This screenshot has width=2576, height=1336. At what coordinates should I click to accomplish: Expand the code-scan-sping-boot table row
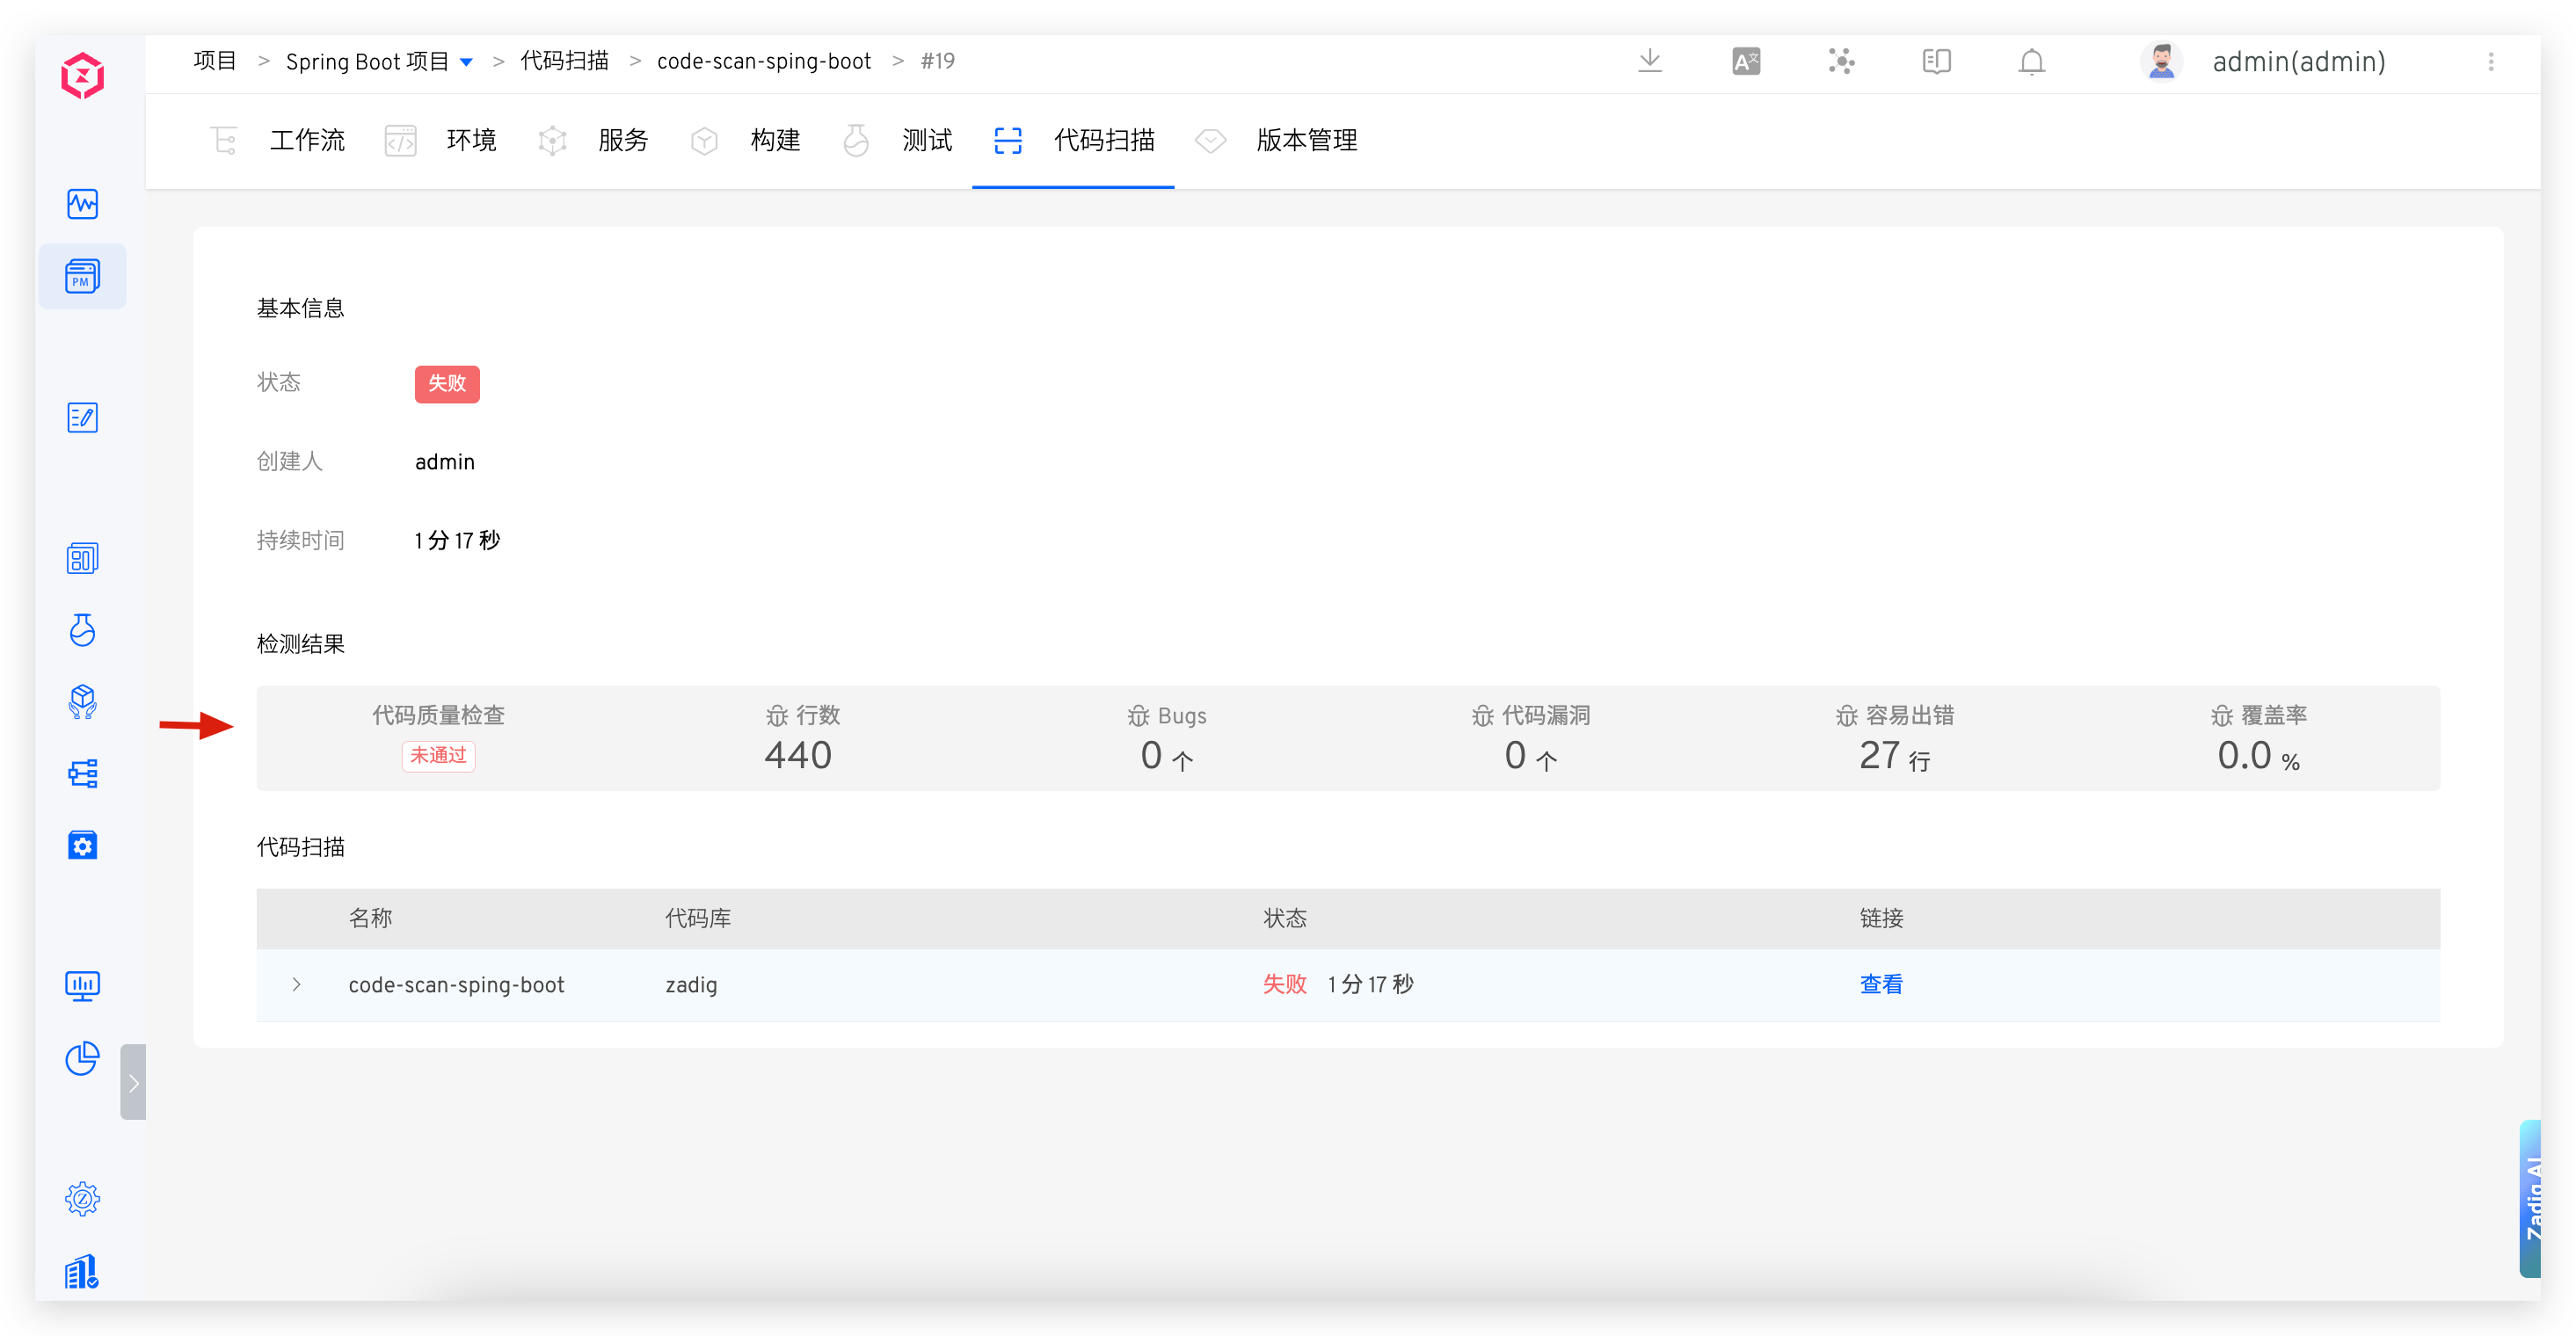(x=296, y=985)
